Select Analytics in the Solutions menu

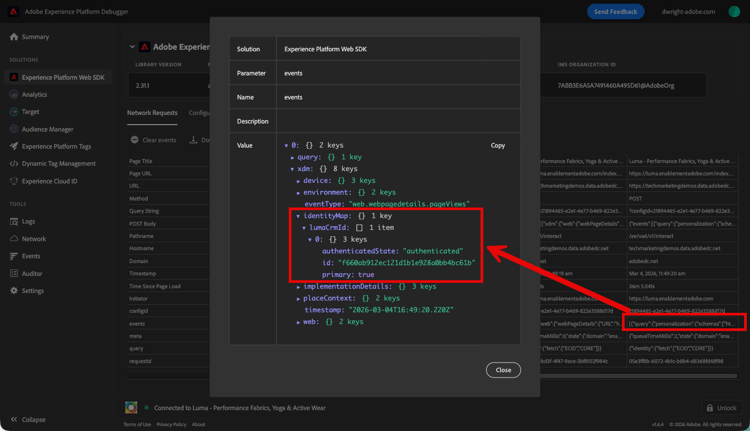click(34, 95)
